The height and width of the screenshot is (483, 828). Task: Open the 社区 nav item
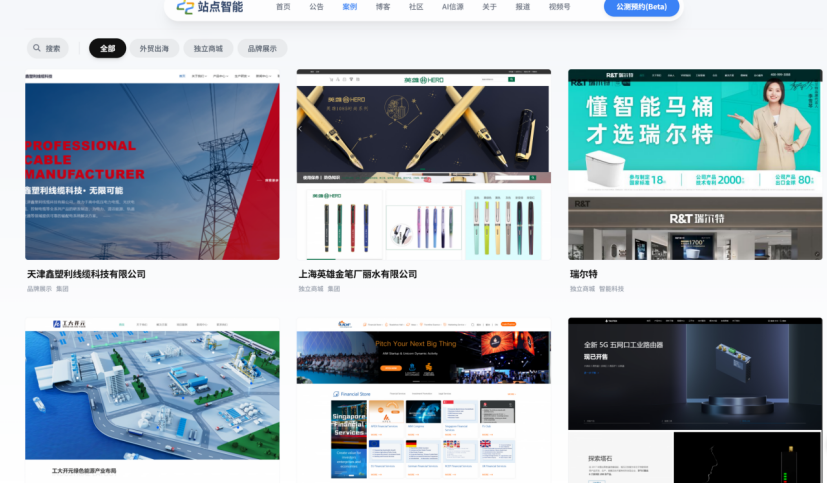[416, 7]
